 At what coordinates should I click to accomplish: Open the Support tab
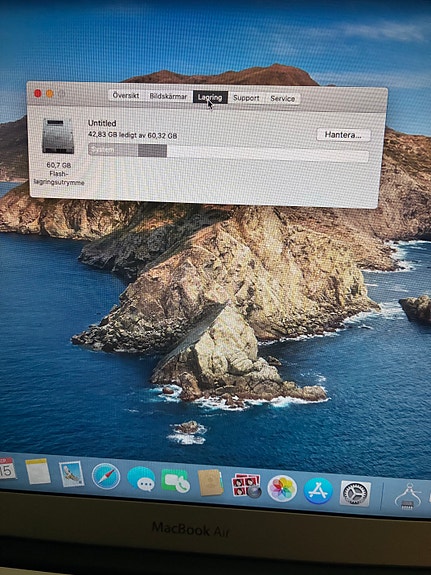pyautogui.click(x=246, y=98)
